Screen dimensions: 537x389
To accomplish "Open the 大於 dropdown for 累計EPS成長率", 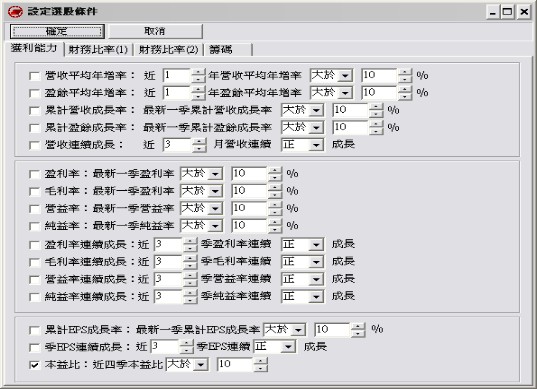I will (x=284, y=330).
